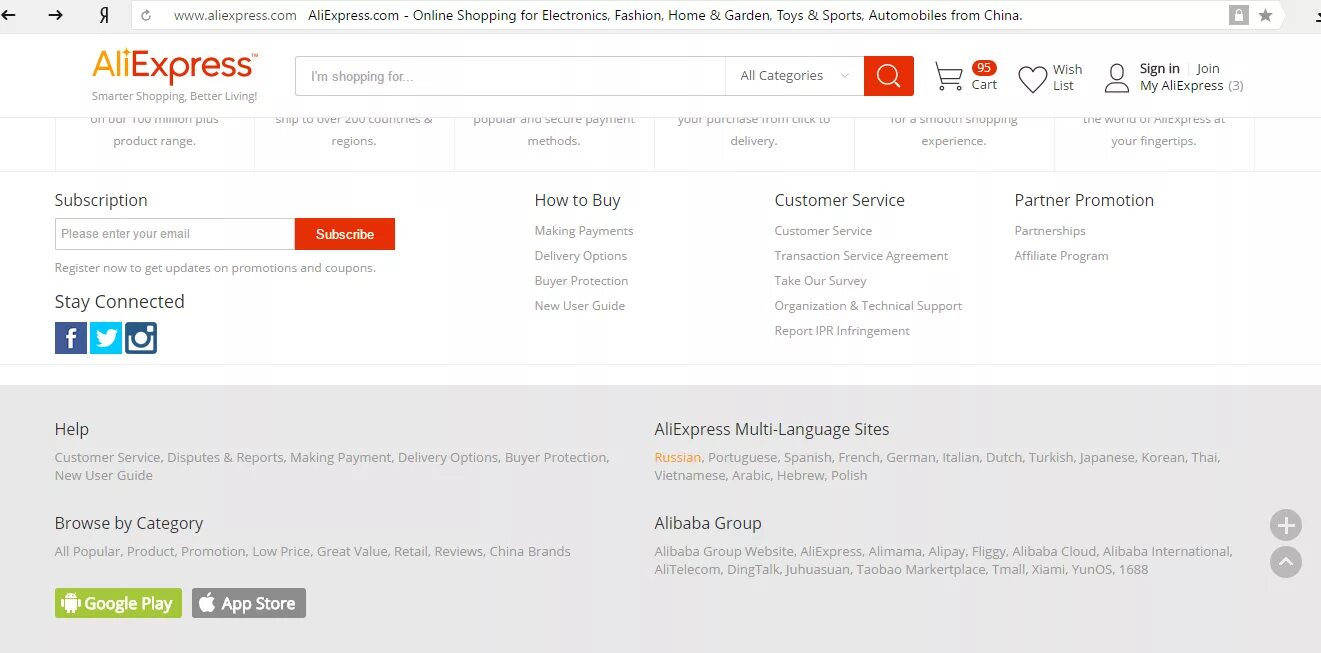Select the Russian language site
The height and width of the screenshot is (653, 1321).
point(678,457)
